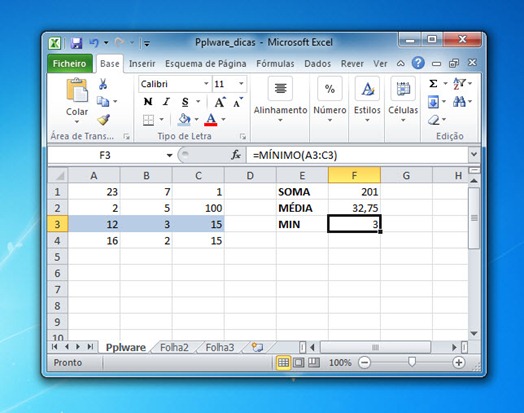Image resolution: width=524 pixels, height=413 pixels.
Task: Open the Ficheiro menu
Action: pos(70,63)
